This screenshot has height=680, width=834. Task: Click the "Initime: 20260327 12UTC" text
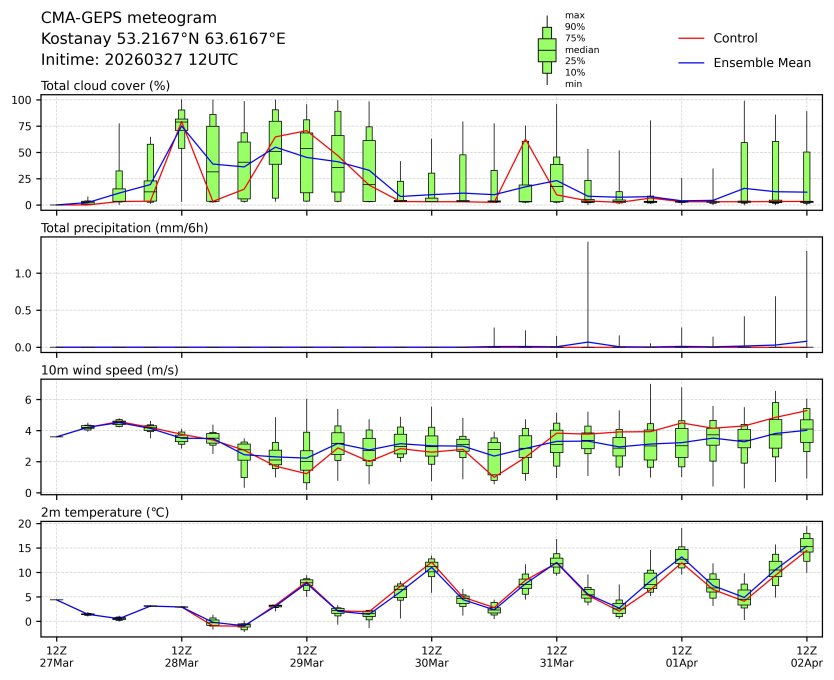(139, 60)
